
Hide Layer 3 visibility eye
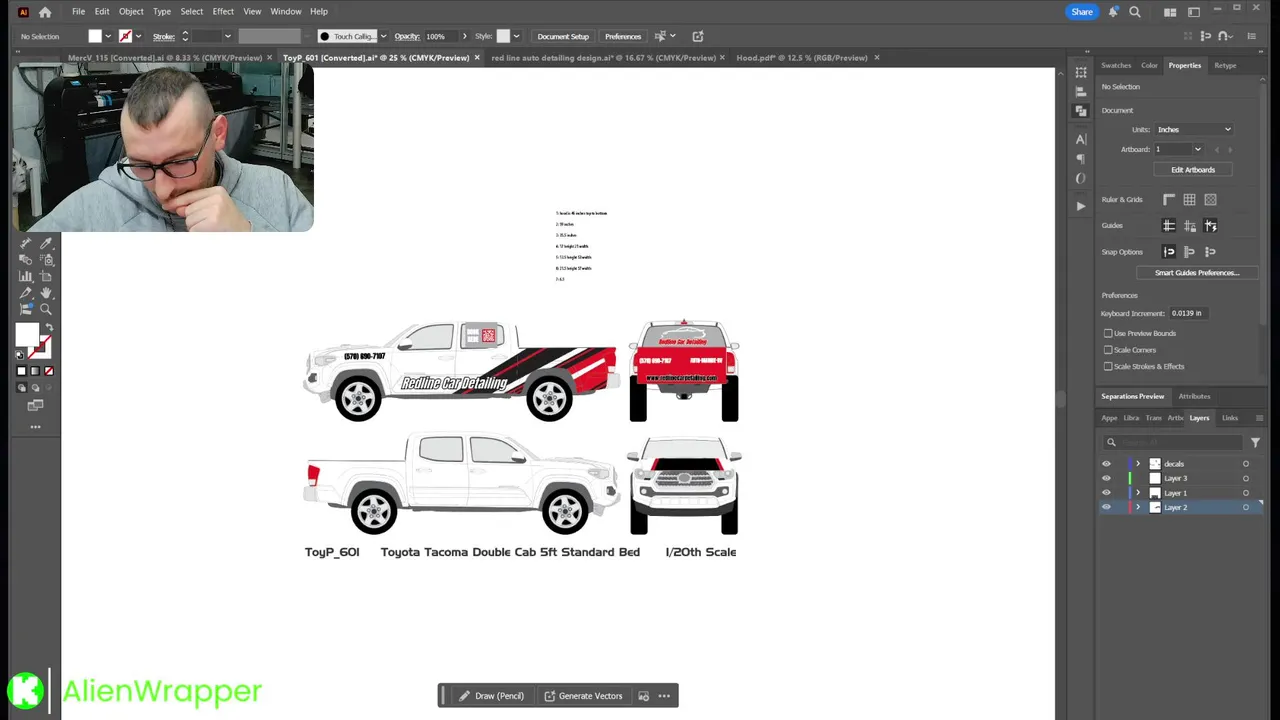(x=1106, y=478)
